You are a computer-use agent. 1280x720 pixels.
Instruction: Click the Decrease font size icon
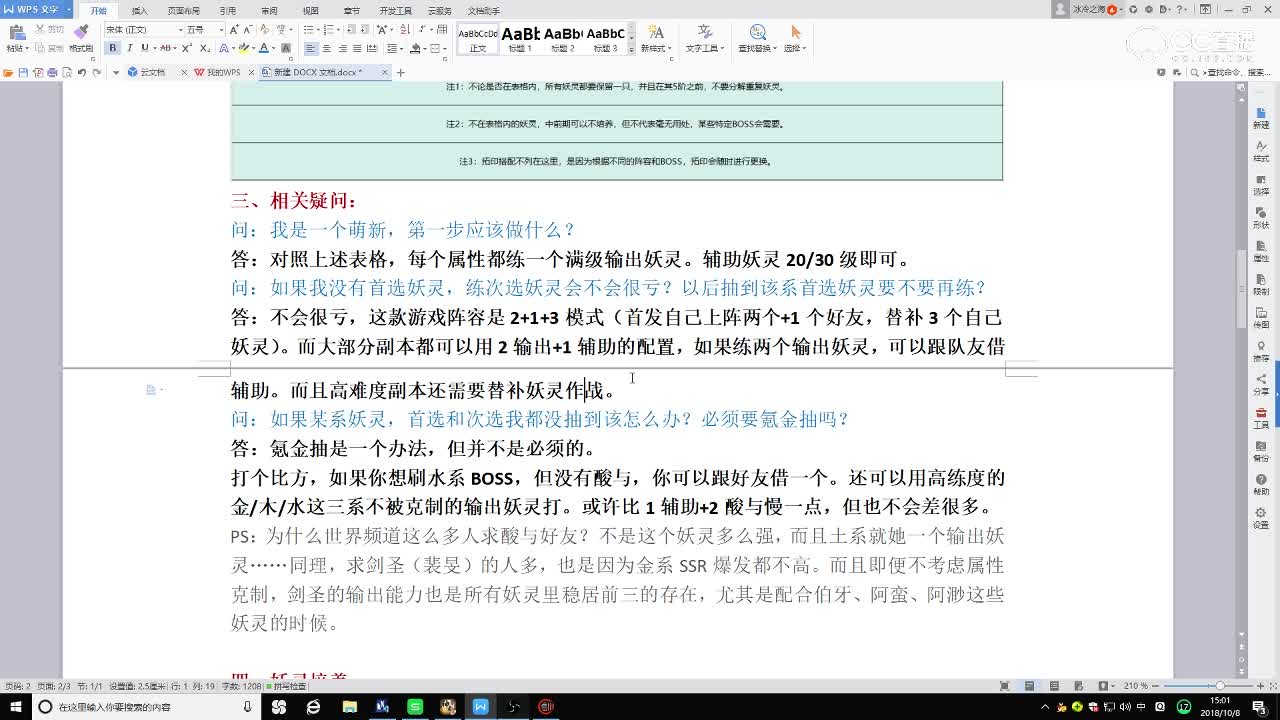pos(248,30)
